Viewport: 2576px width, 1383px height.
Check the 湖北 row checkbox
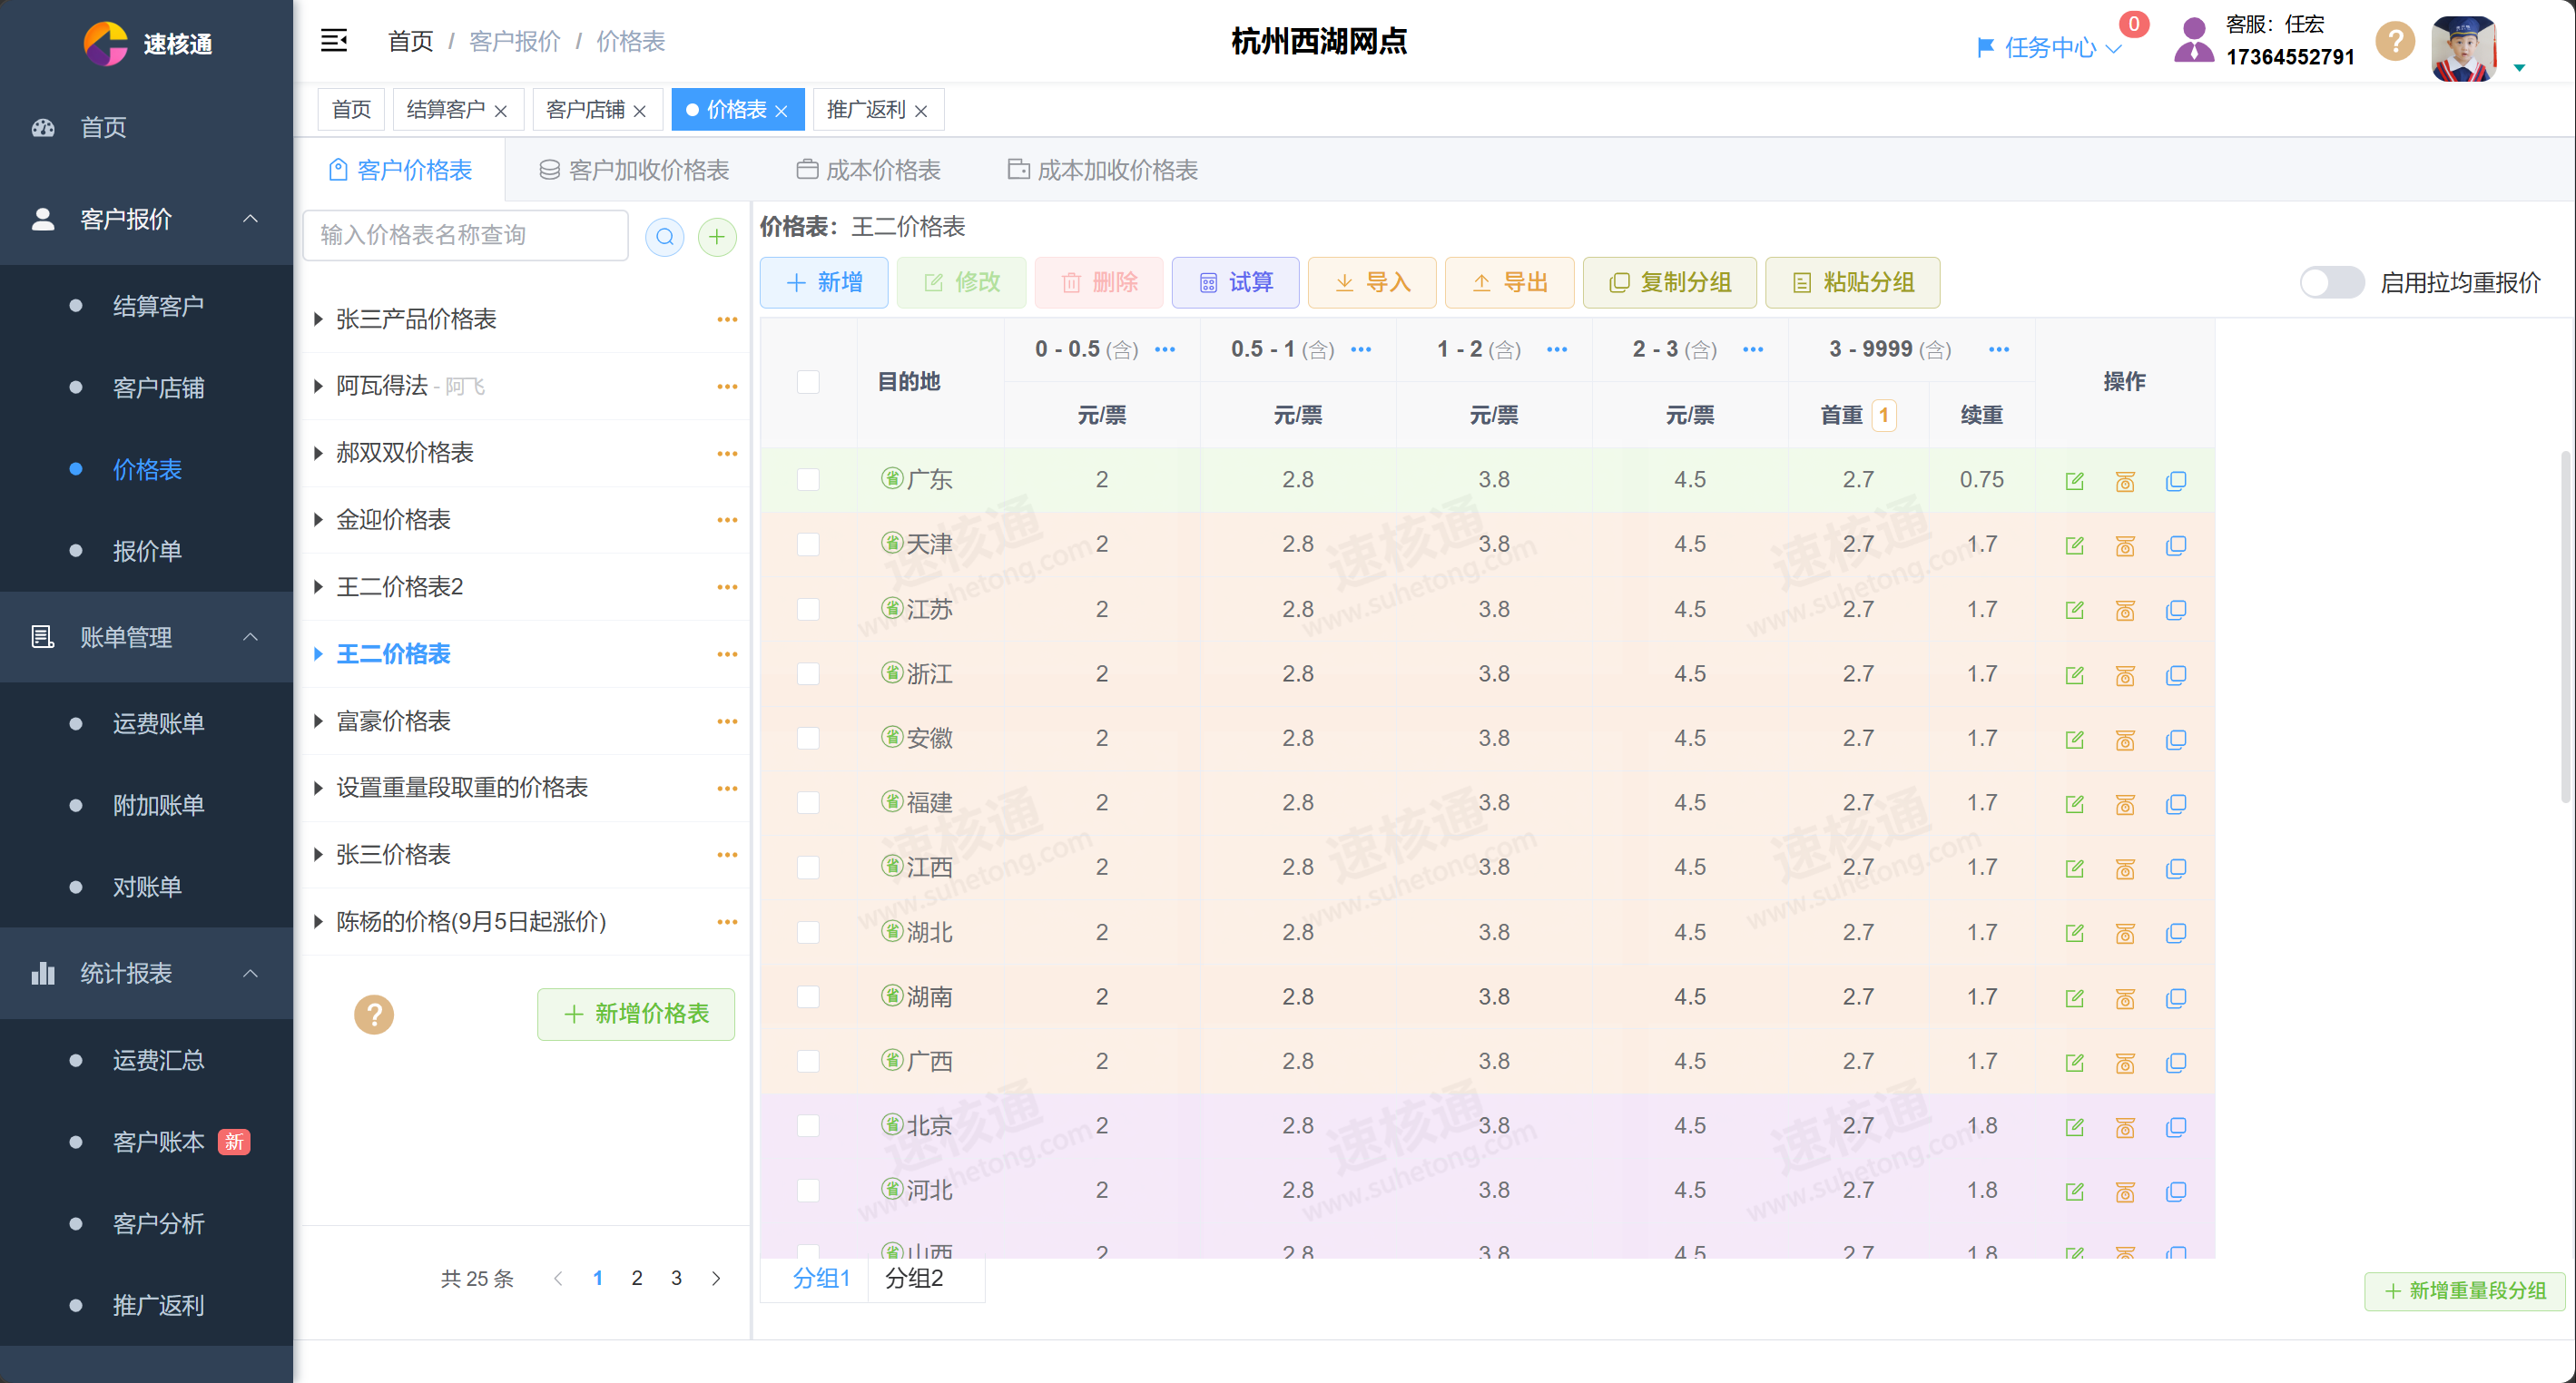click(x=808, y=932)
